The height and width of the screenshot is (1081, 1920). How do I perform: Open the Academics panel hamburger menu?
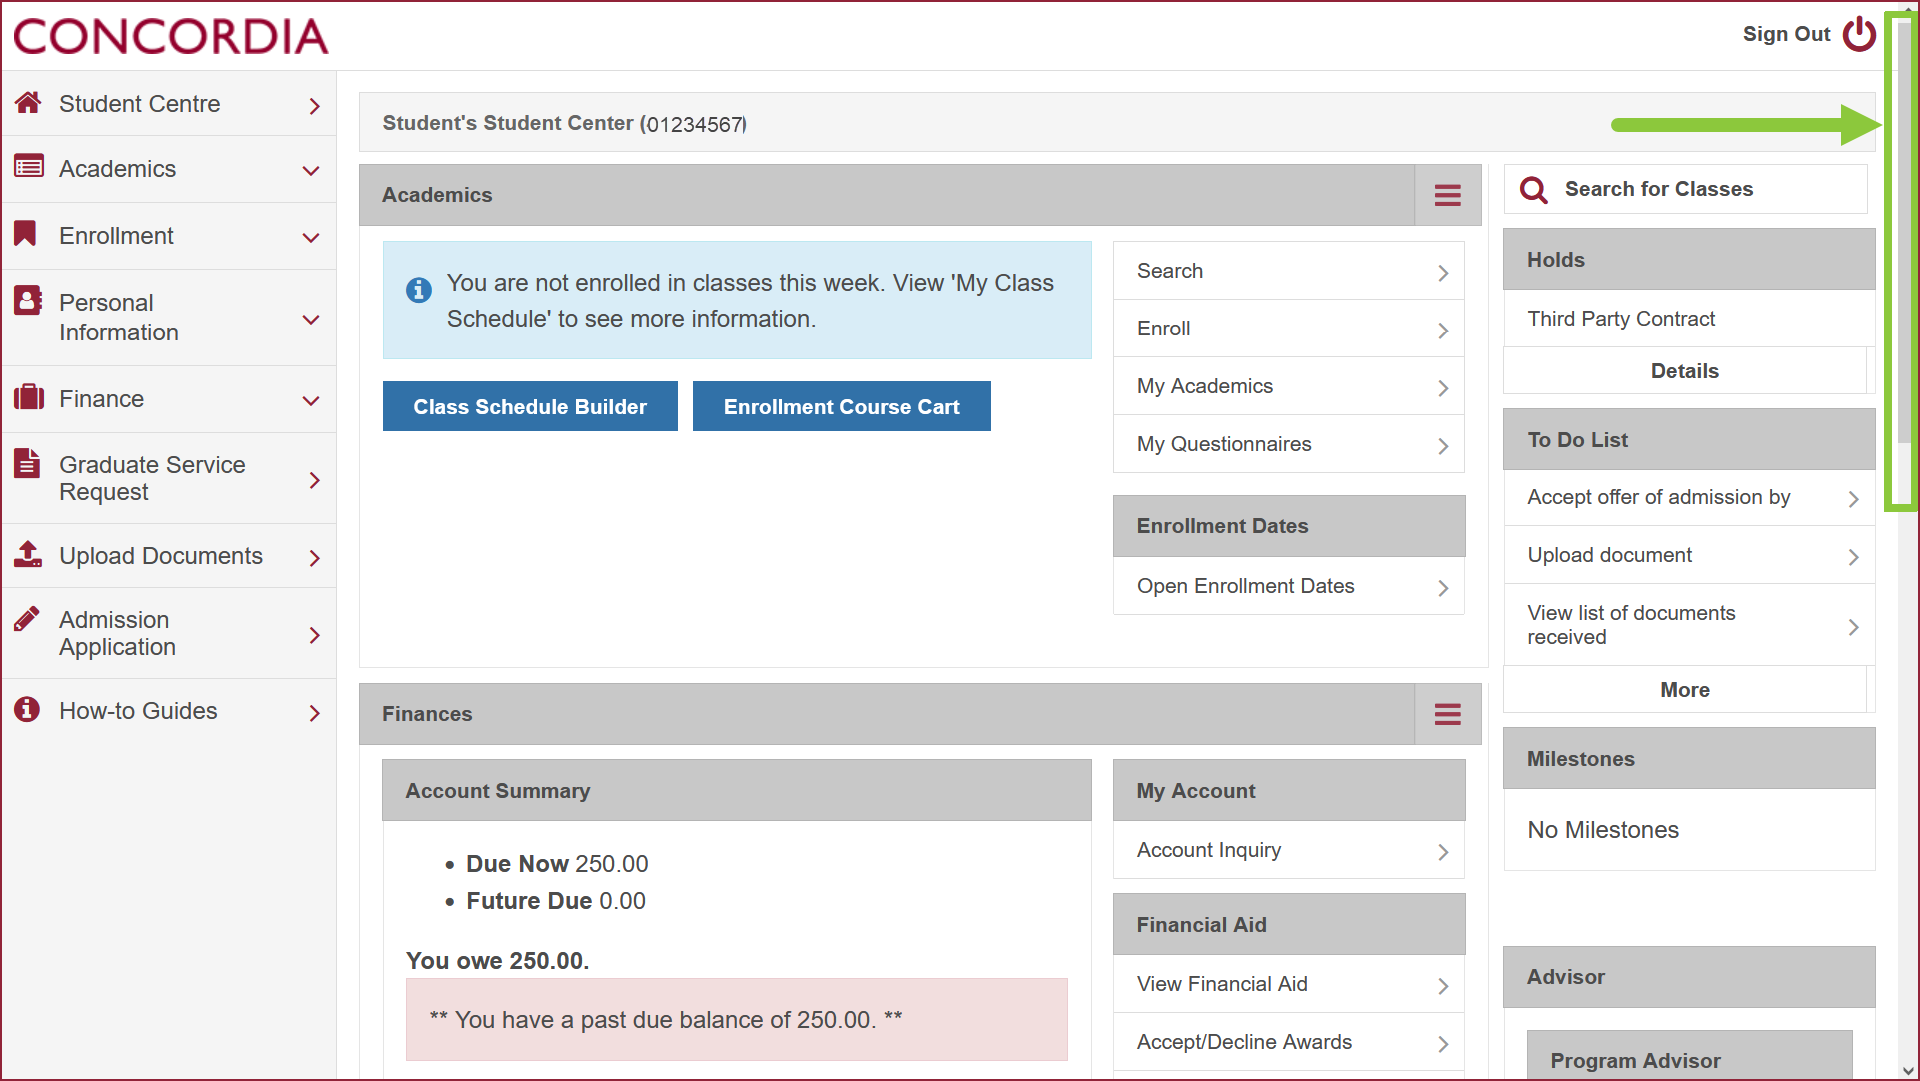point(1447,195)
